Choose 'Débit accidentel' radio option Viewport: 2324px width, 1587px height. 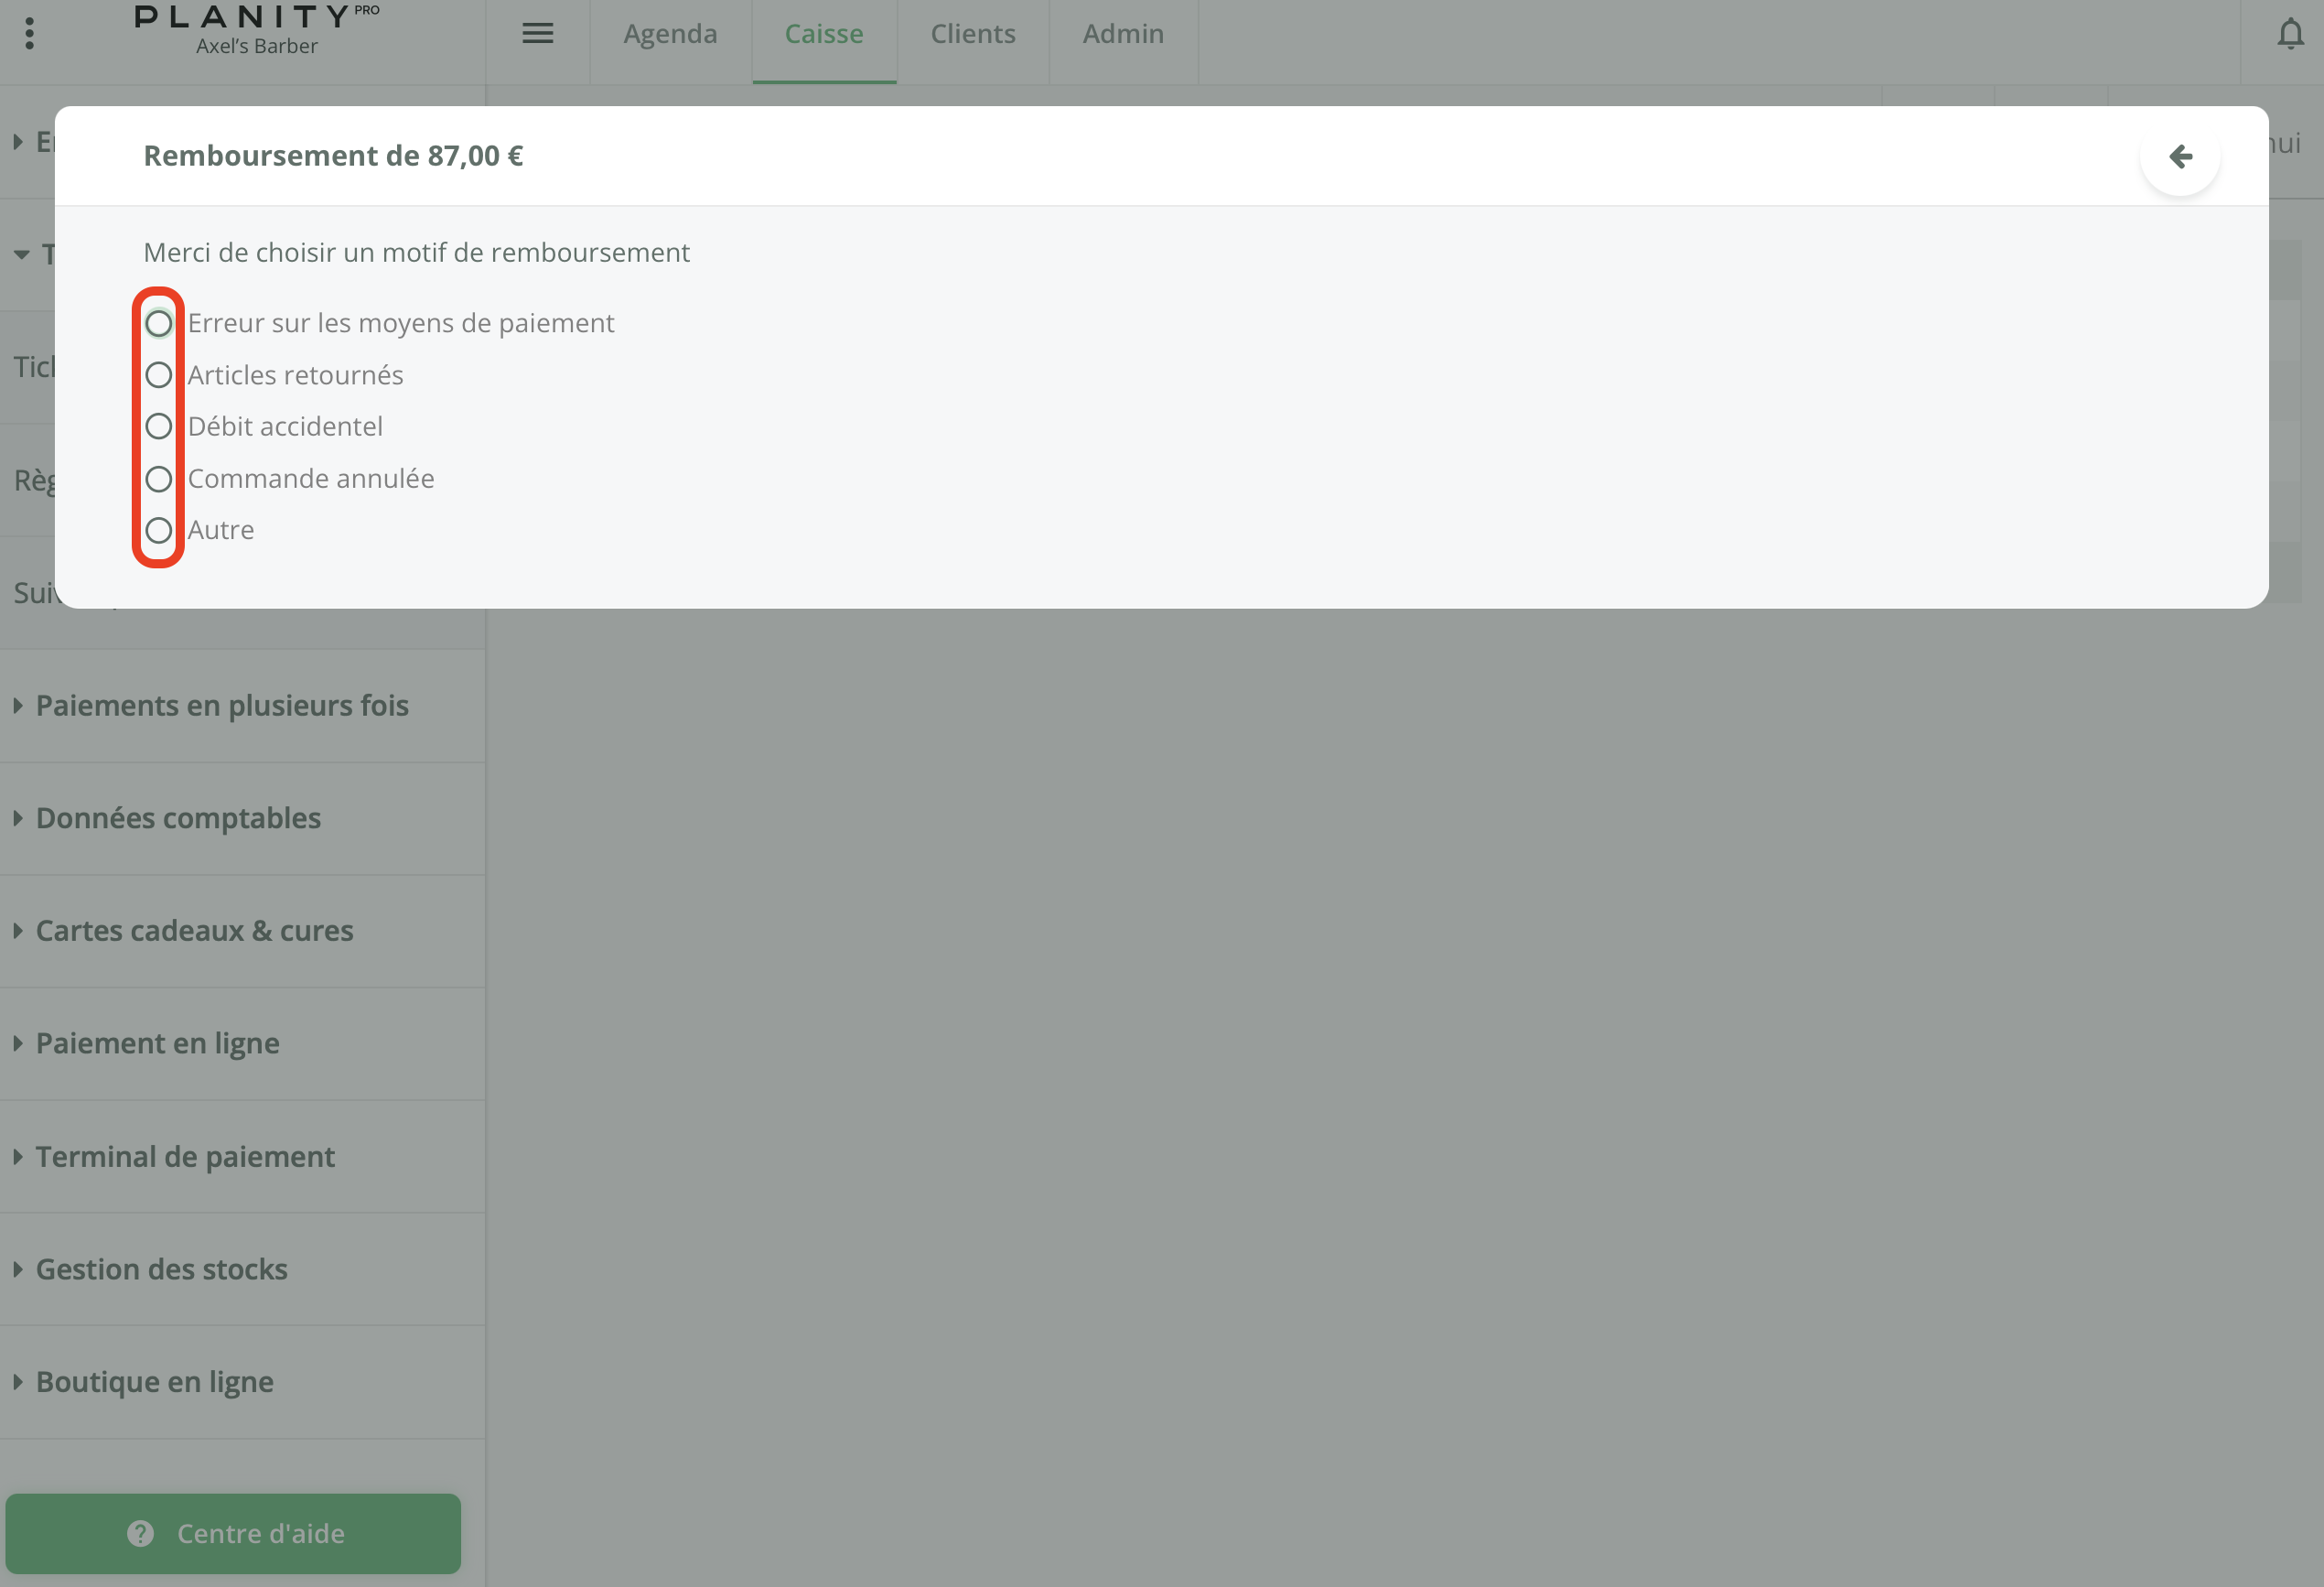(x=159, y=427)
